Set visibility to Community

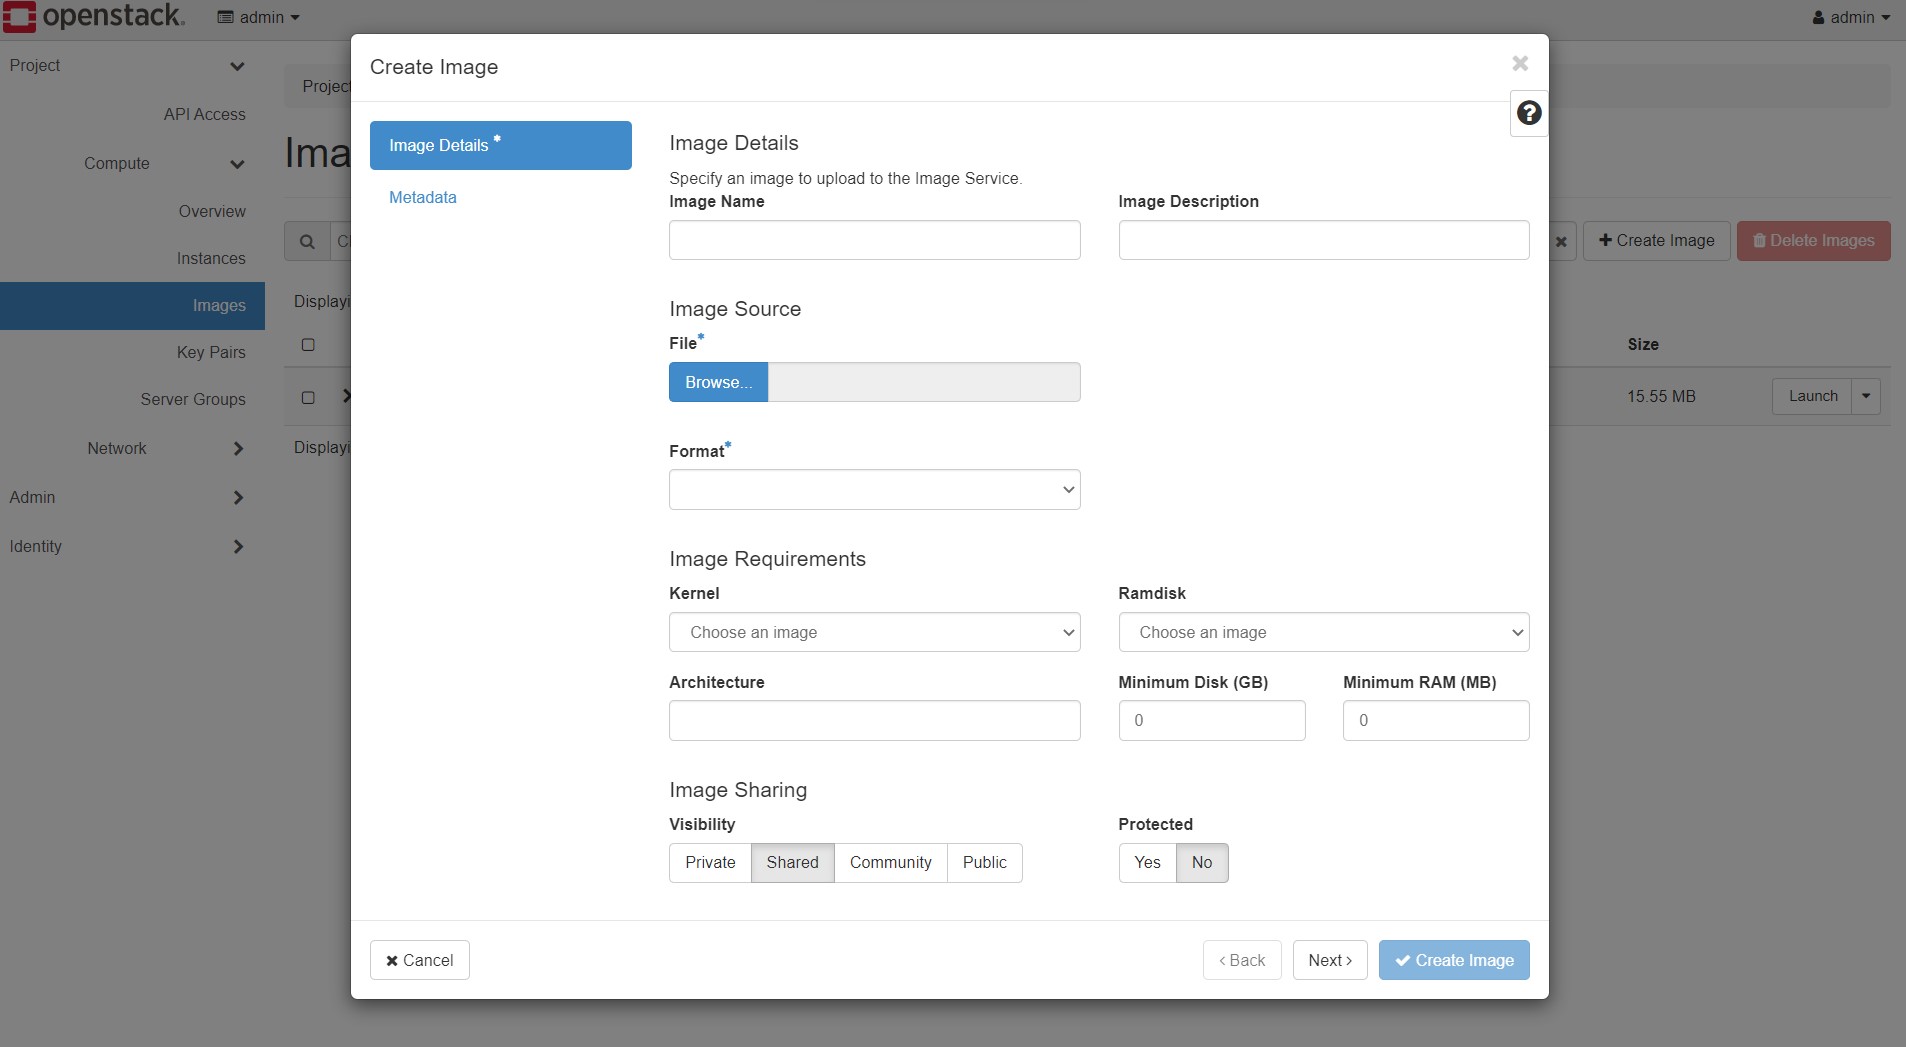tap(890, 862)
